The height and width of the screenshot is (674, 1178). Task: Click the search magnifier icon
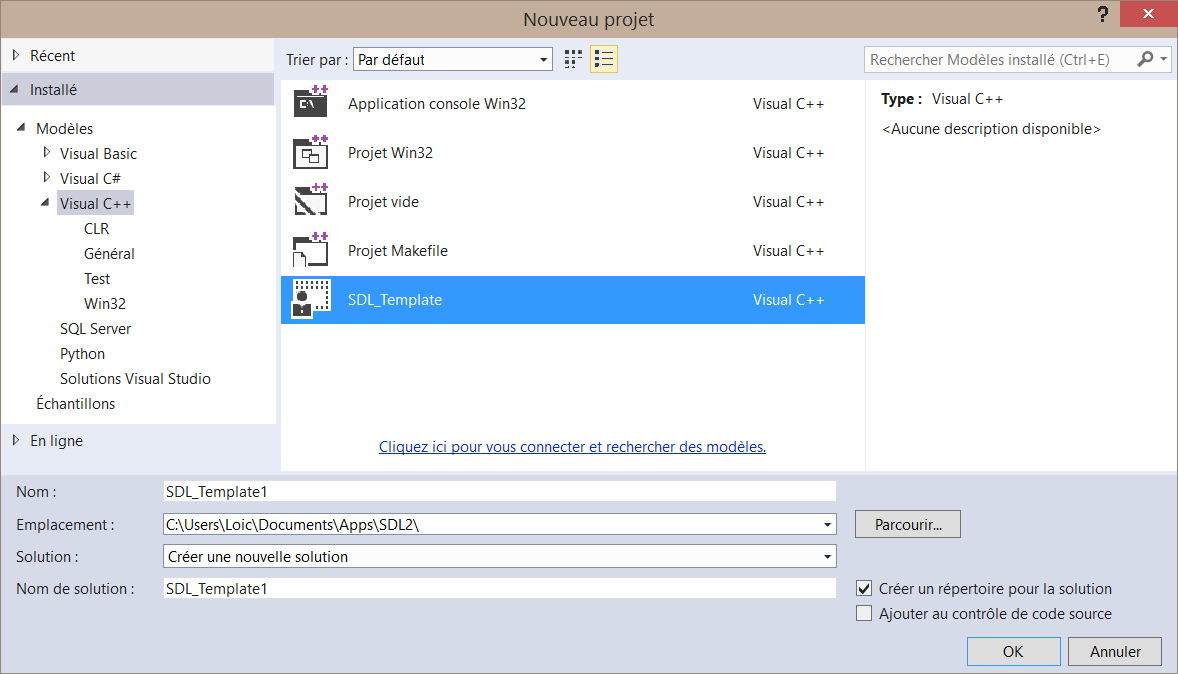point(1146,60)
